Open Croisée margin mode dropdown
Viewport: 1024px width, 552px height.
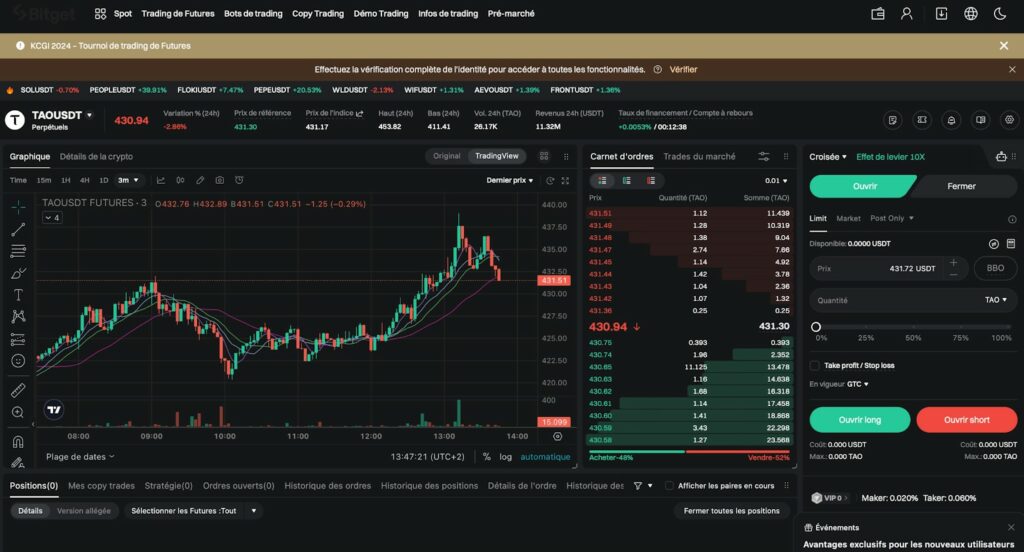(x=827, y=157)
